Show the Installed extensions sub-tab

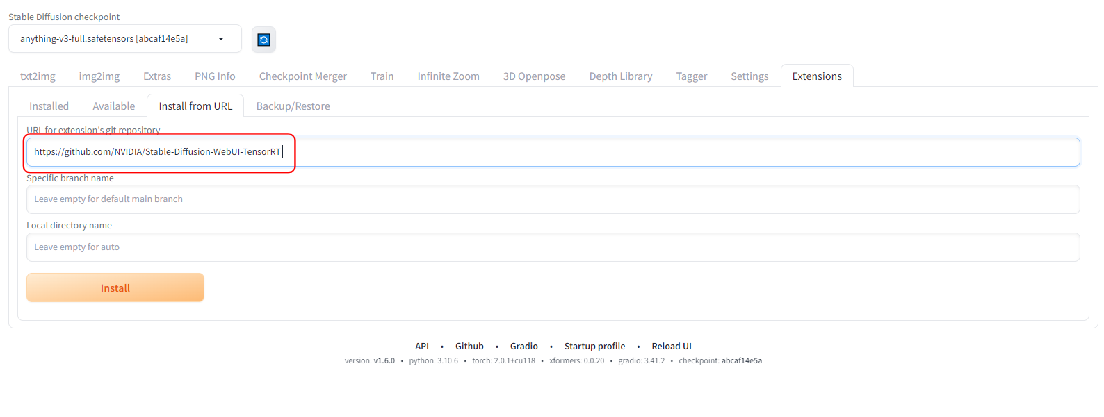coord(49,105)
